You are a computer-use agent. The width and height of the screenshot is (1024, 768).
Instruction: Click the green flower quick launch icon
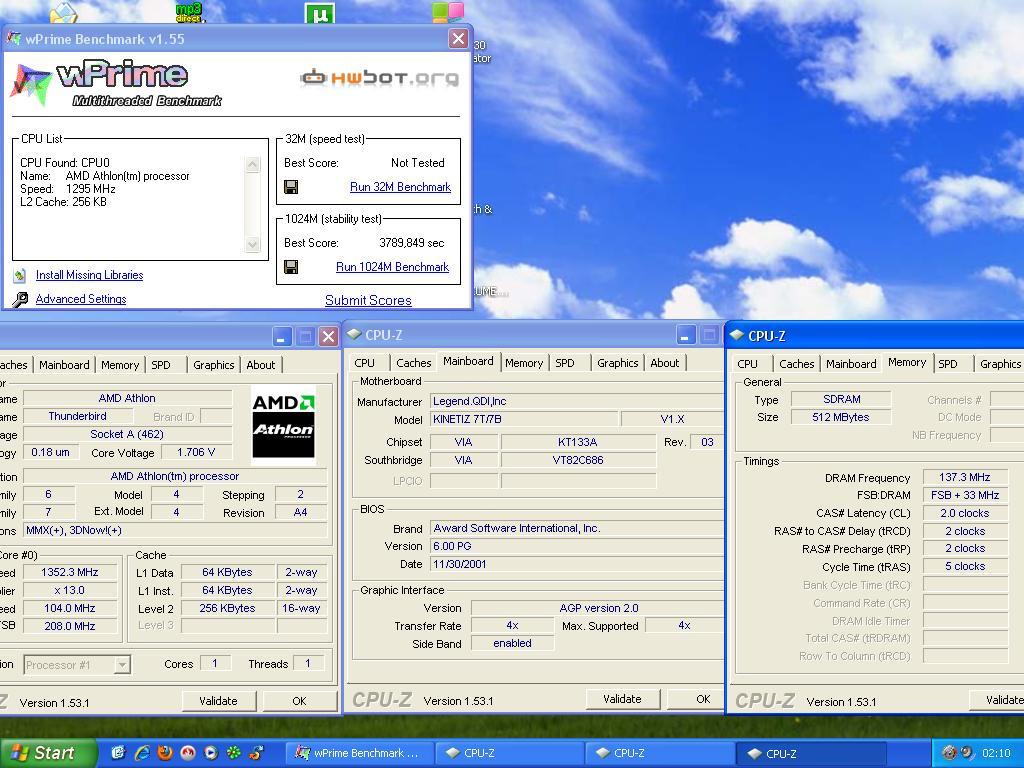point(233,753)
